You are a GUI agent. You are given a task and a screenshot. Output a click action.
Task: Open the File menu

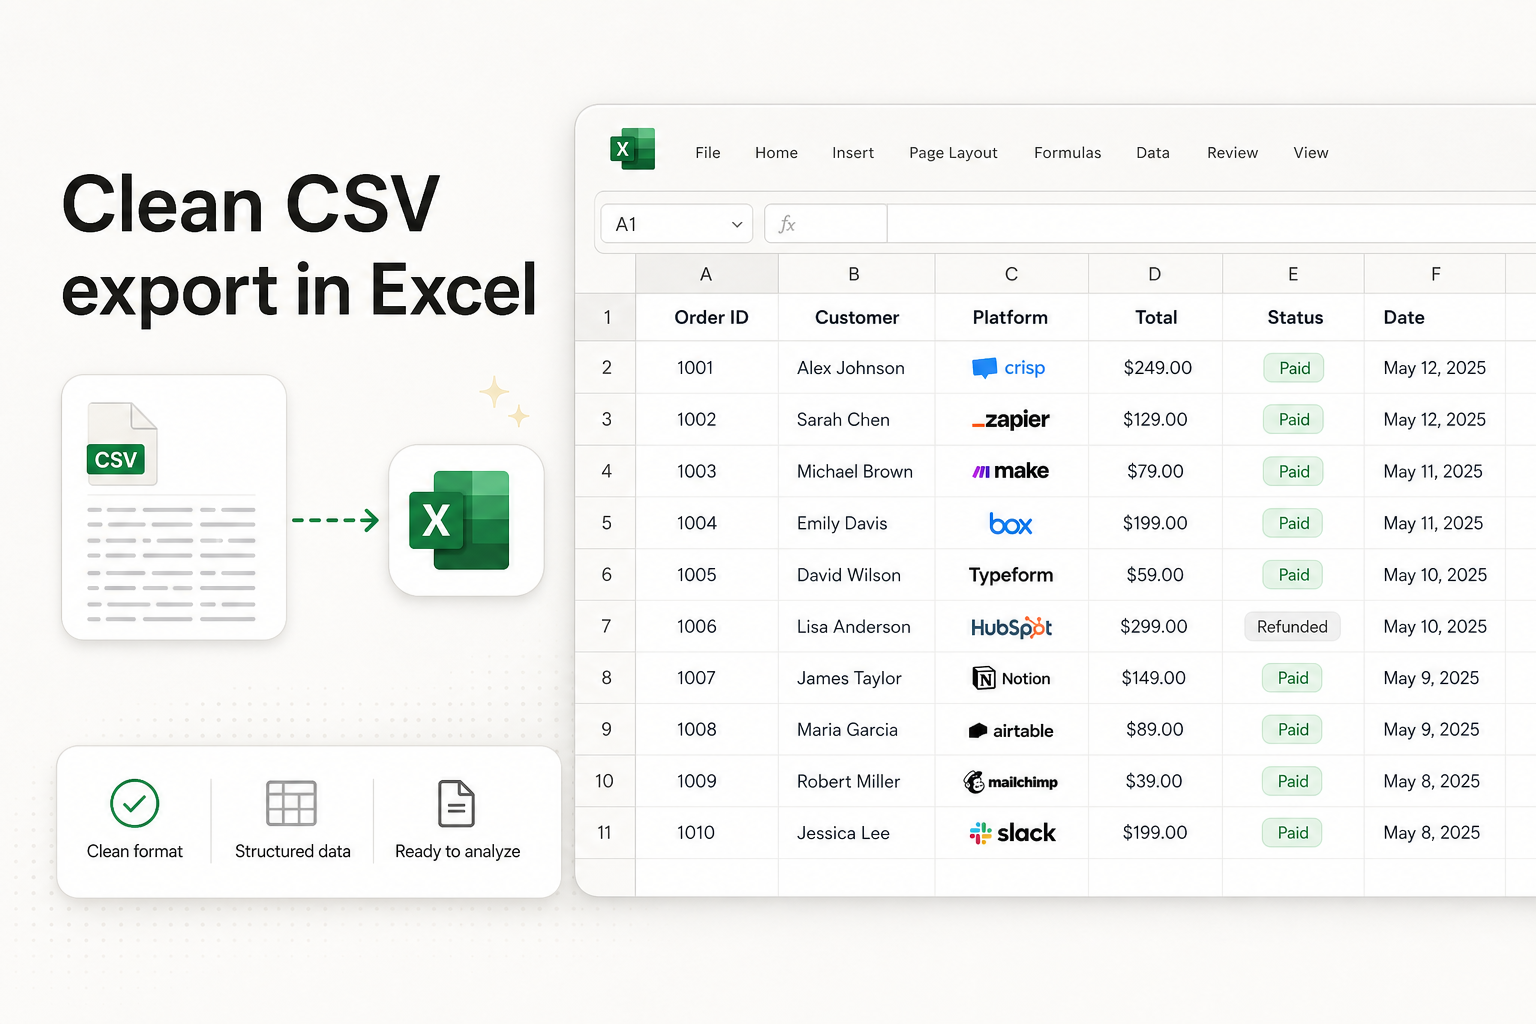pos(708,153)
